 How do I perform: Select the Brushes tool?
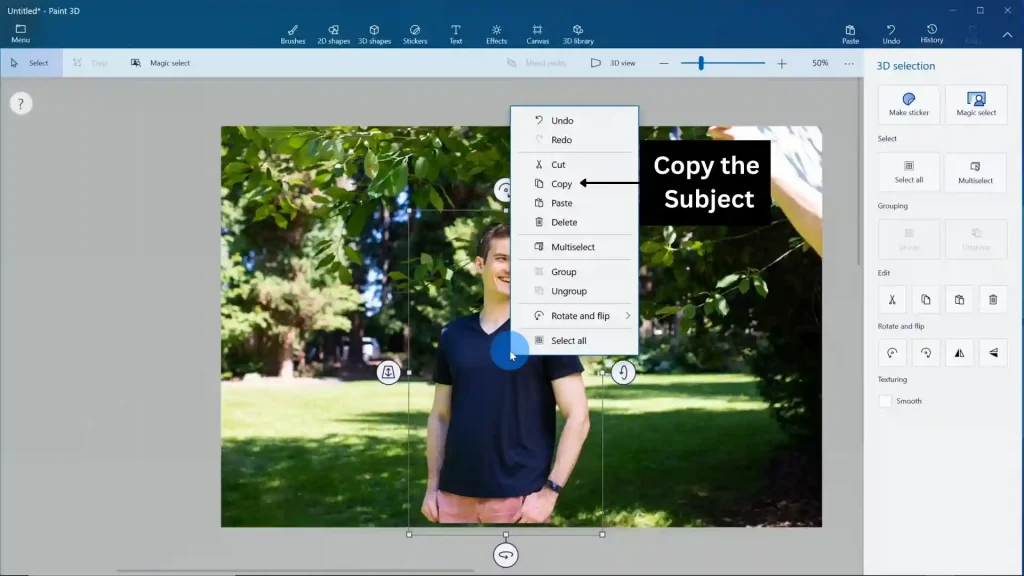[x=292, y=31]
